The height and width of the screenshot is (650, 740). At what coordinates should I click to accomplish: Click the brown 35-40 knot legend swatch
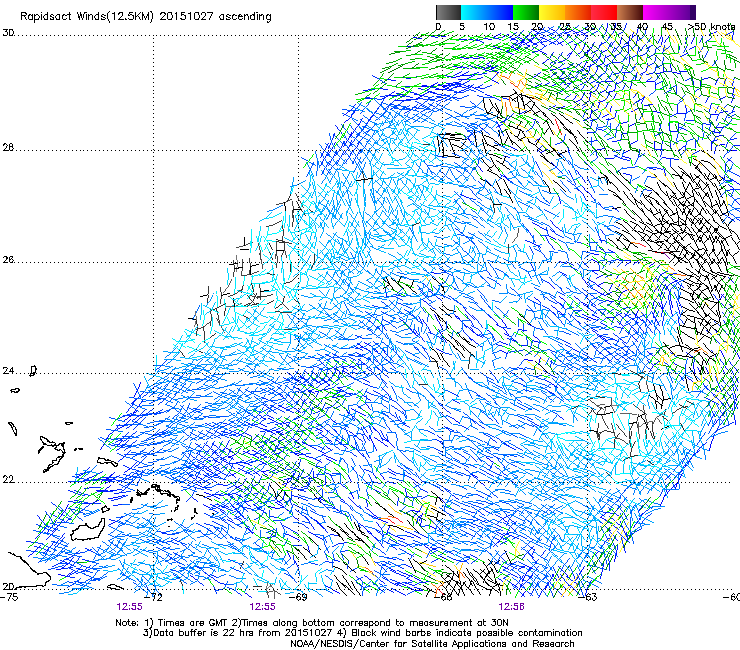point(630,12)
